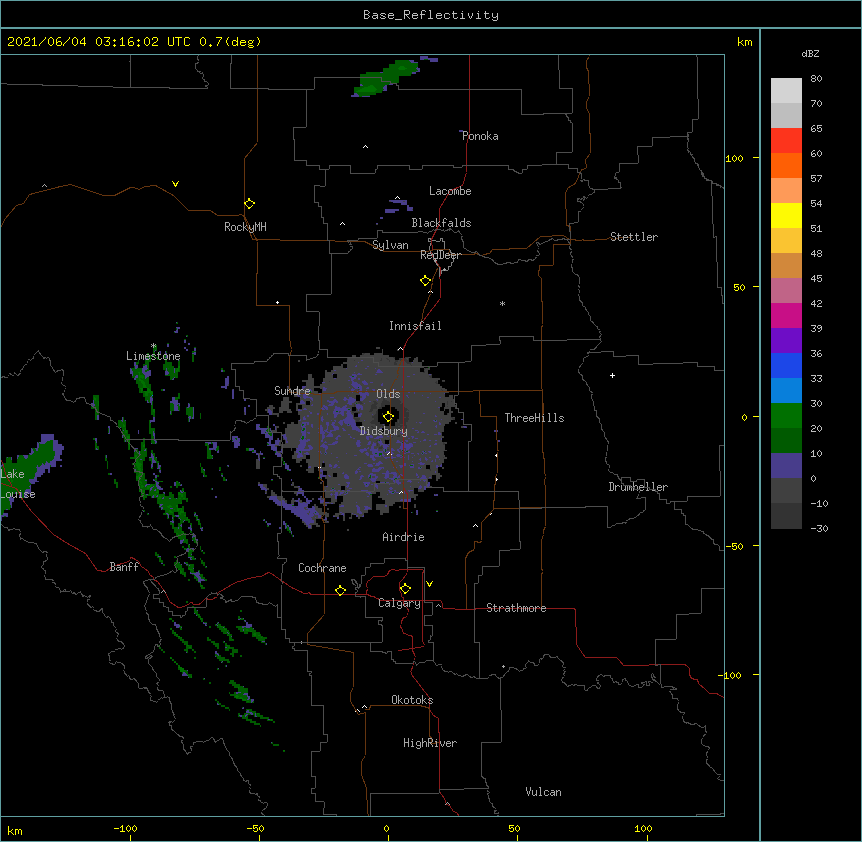Select the Vulcan label
This screenshot has width=862, height=842.
tap(543, 792)
